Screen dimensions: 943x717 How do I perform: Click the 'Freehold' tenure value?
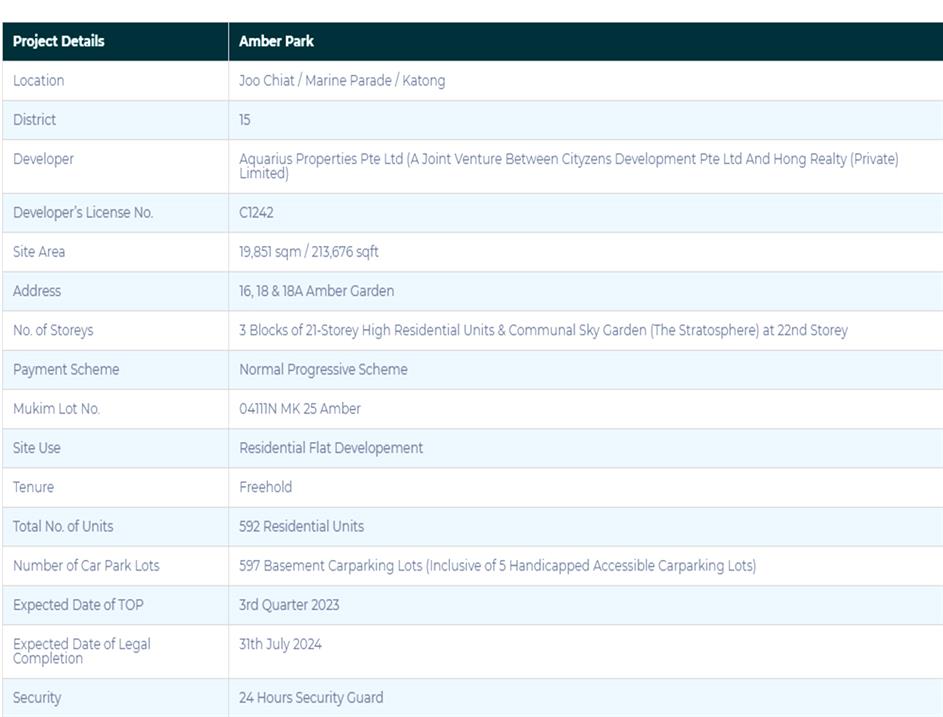266,487
